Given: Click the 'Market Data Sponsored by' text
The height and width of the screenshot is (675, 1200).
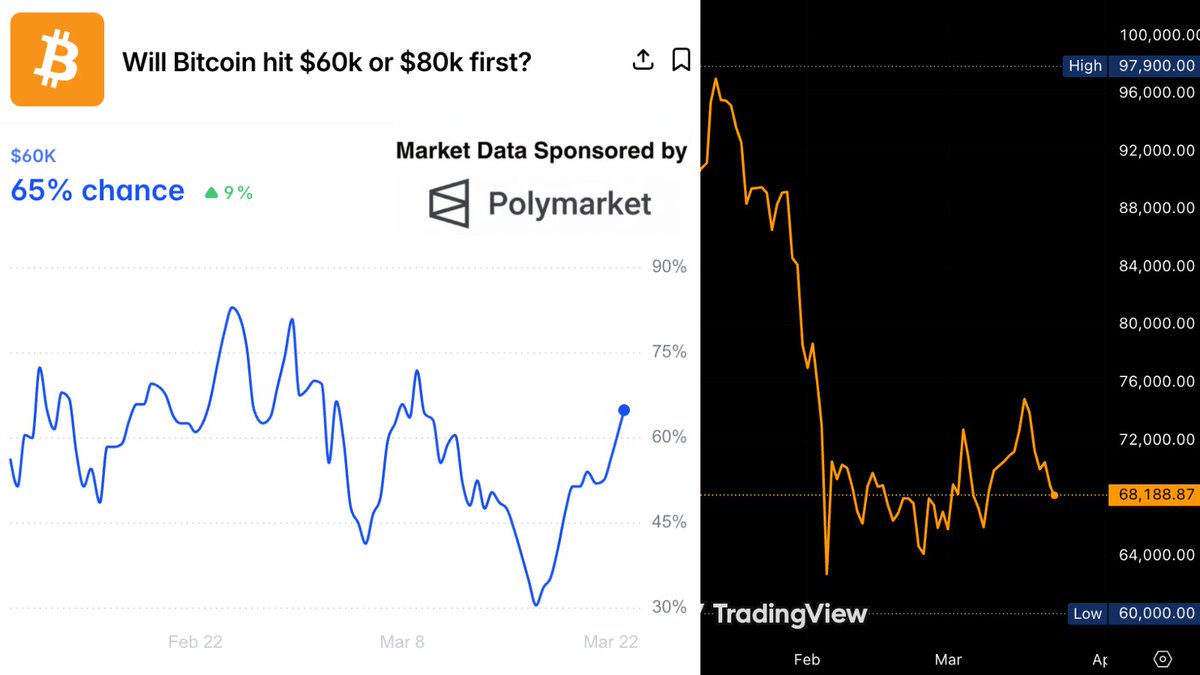Looking at the screenshot, I should [541, 151].
